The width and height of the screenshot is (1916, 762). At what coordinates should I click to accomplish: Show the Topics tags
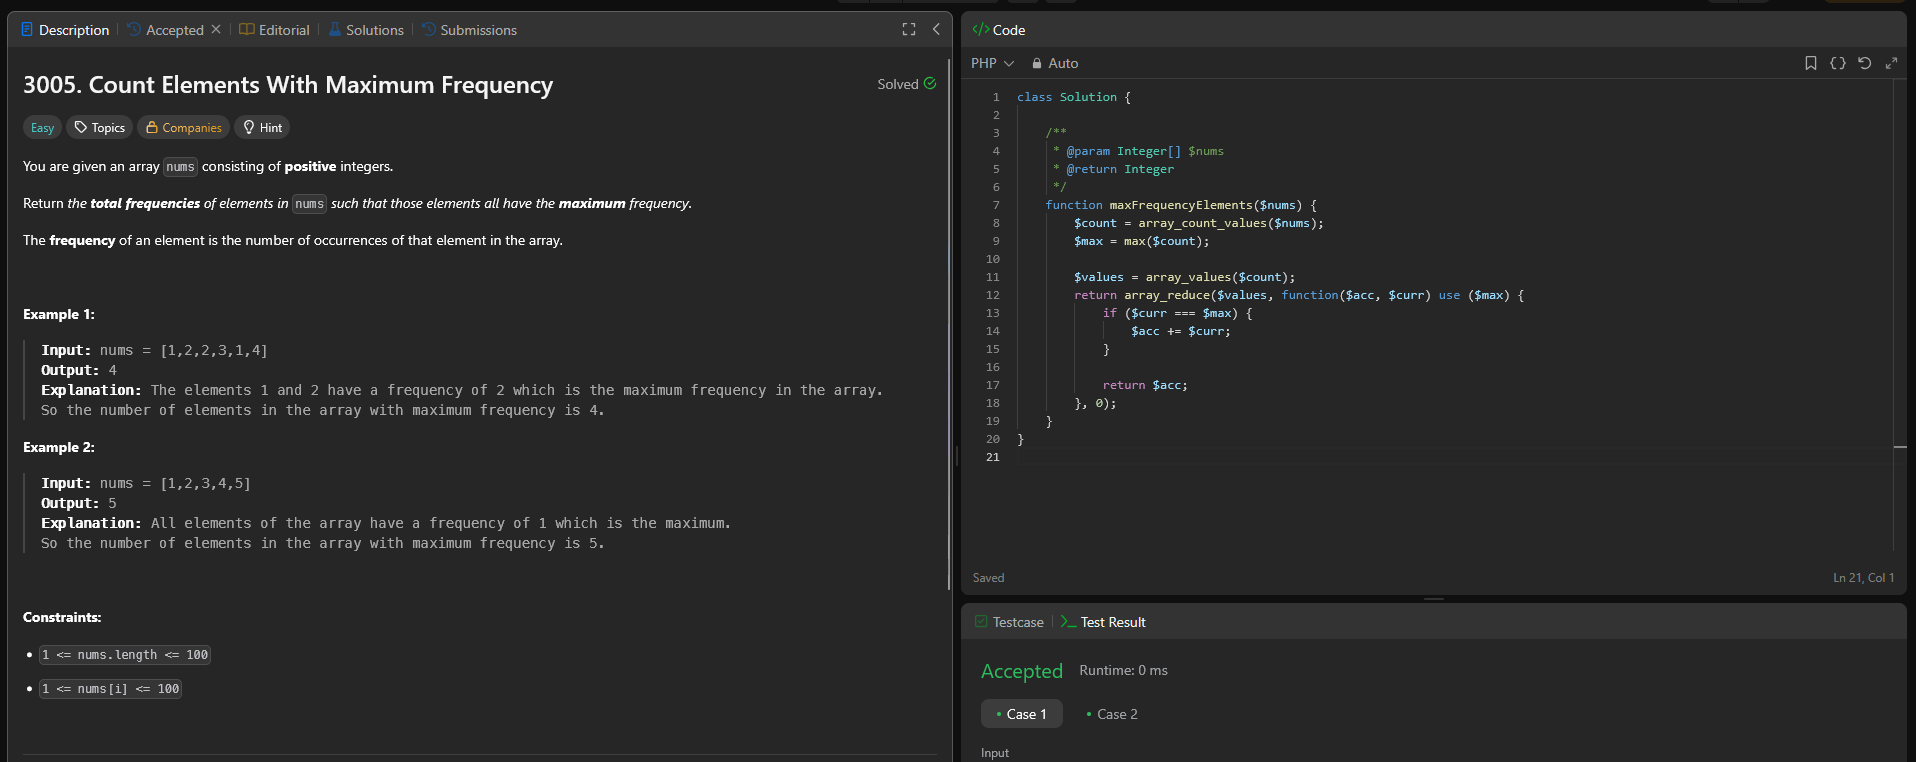[x=100, y=128]
